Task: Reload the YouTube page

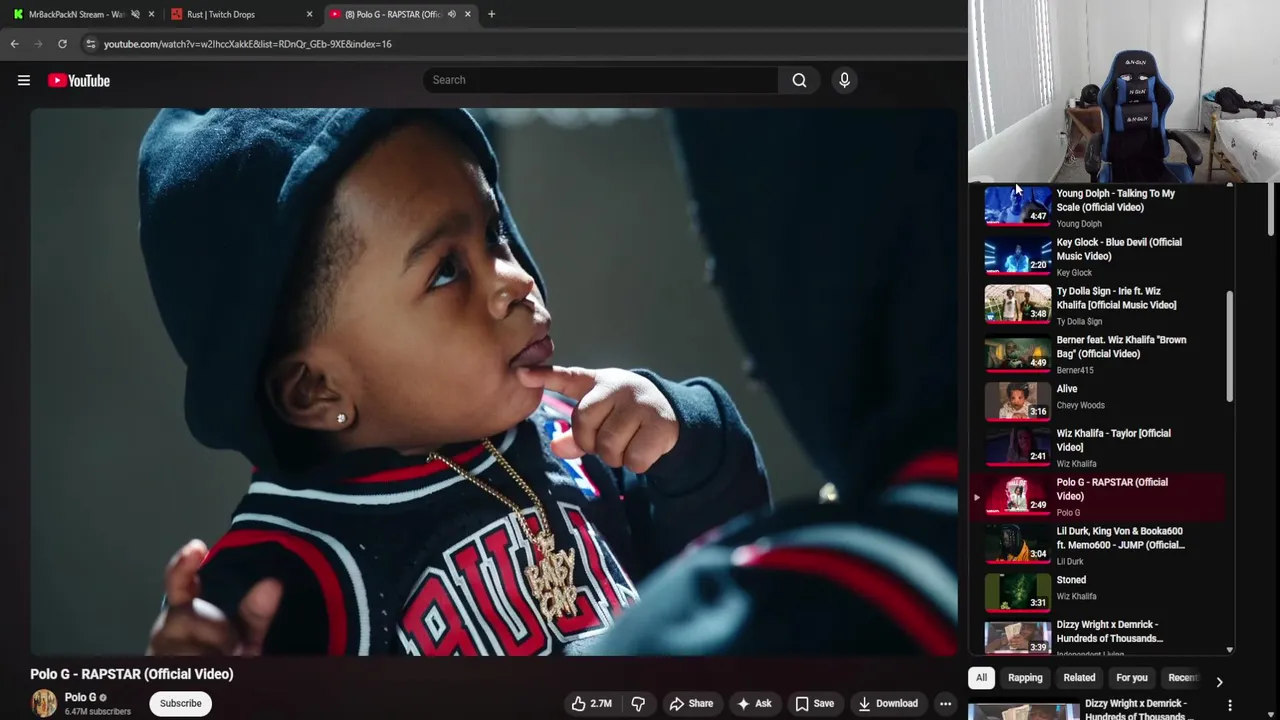Action: pyautogui.click(x=62, y=44)
